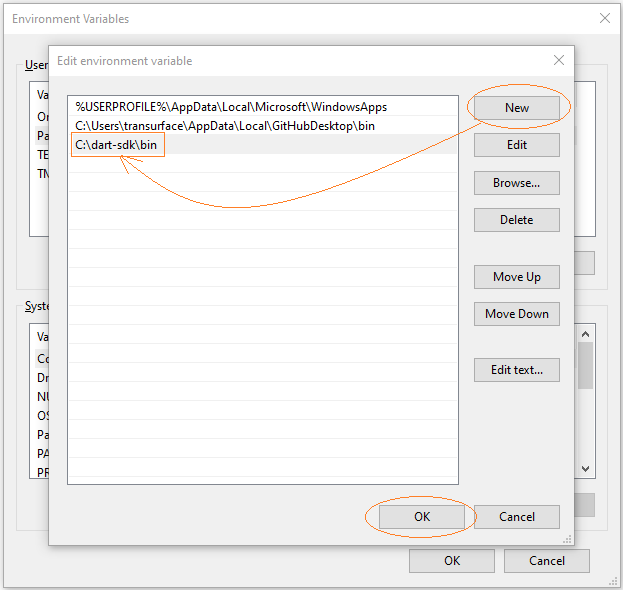Close the Edit environment variable dialog
The height and width of the screenshot is (590, 623).
coord(559,60)
